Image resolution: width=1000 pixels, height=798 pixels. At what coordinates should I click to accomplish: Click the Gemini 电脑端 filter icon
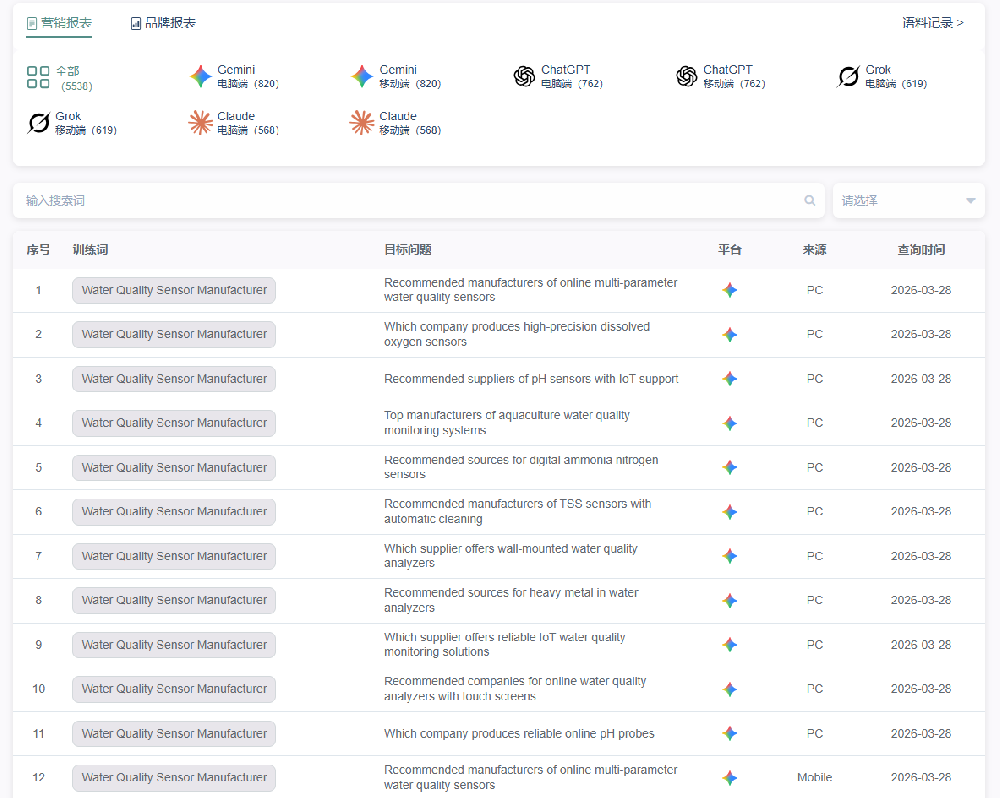(x=201, y=76)
